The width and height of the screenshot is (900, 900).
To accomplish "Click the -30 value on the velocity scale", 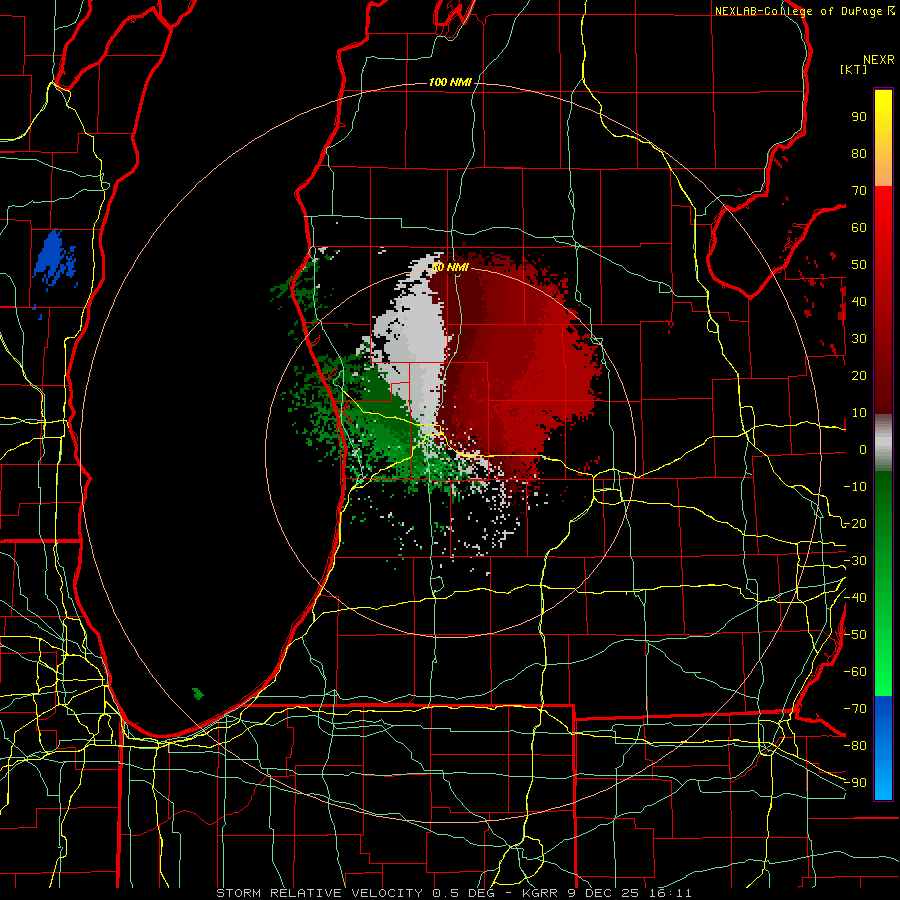I will [855, 560].
